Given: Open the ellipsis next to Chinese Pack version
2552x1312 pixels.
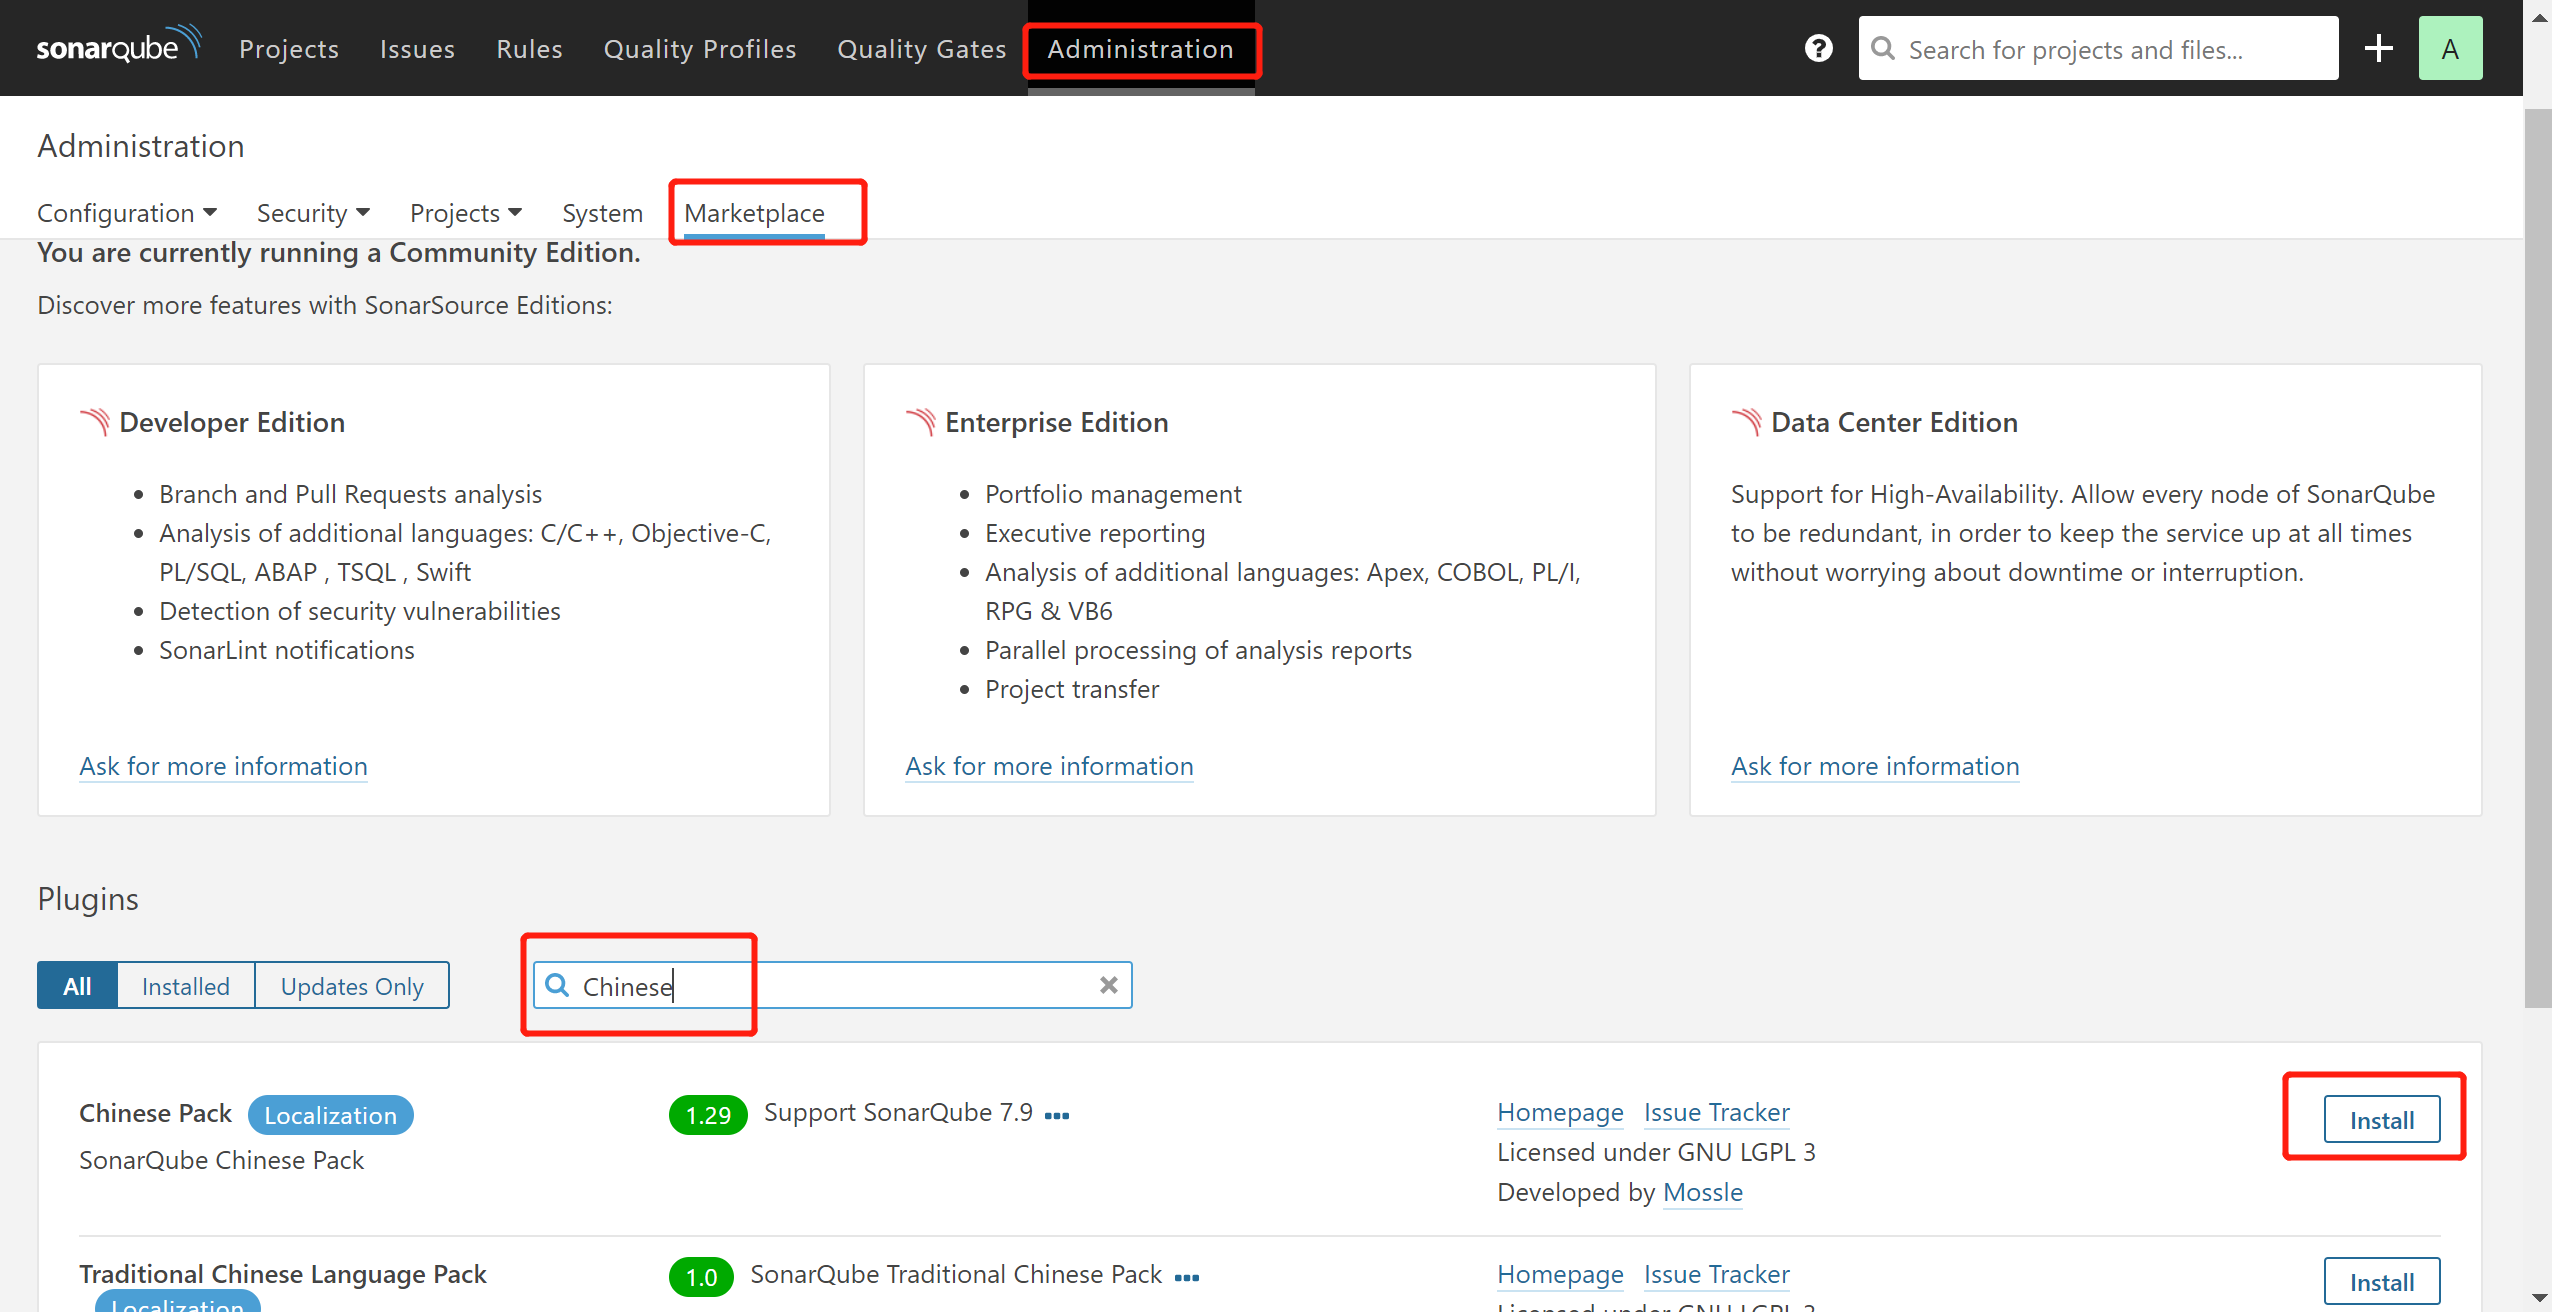Looking at the screenshot, I should pos(1057,1113).
